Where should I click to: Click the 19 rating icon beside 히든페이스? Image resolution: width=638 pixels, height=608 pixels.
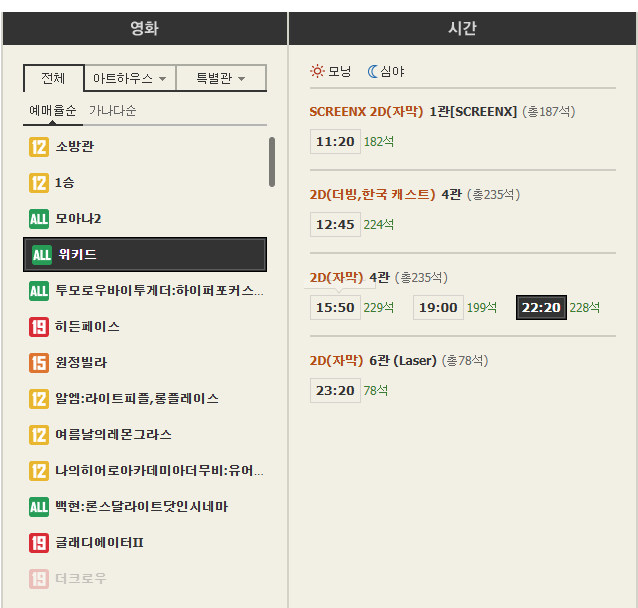(39, 327)
